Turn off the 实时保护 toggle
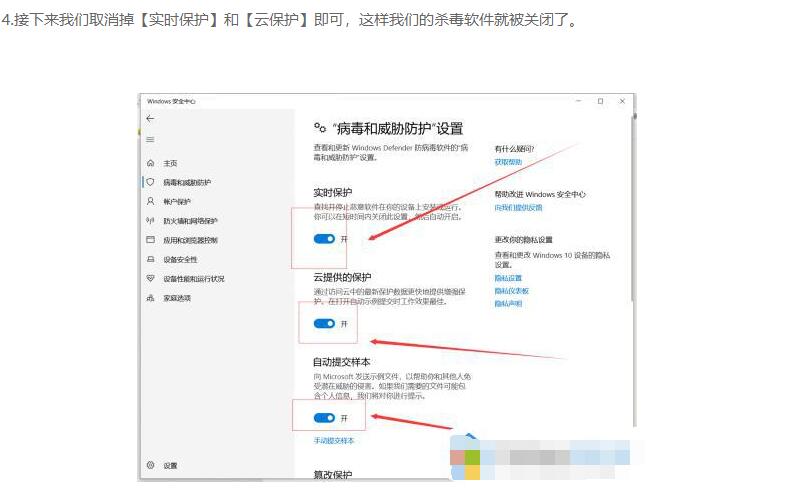Image resolution: width=800 pixels, height=503 pixels. click(323, 239)
